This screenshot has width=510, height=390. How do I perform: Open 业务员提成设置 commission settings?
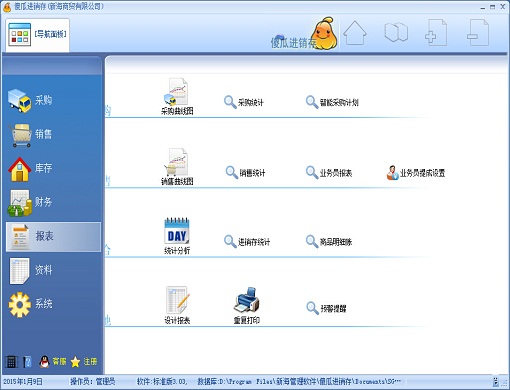click(x=416, y=173)
